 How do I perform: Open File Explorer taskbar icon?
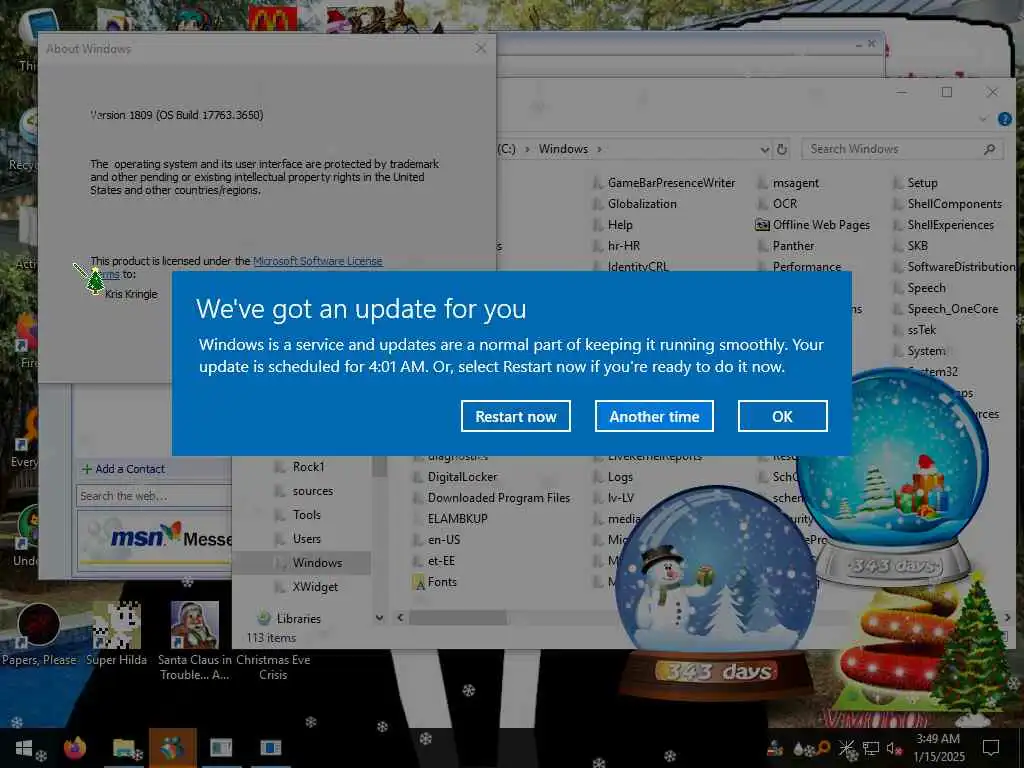tap(123, 748)
